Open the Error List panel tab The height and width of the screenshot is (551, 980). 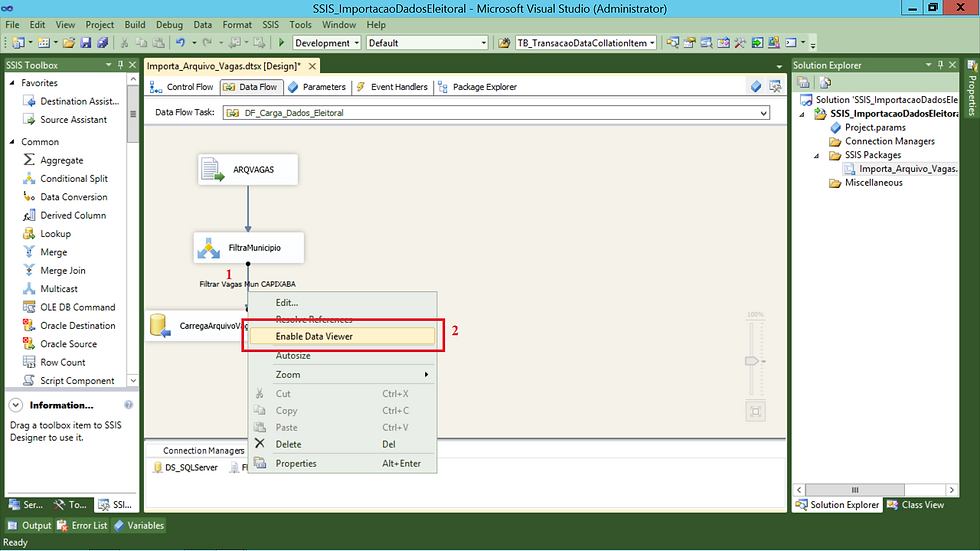[82, 525]
